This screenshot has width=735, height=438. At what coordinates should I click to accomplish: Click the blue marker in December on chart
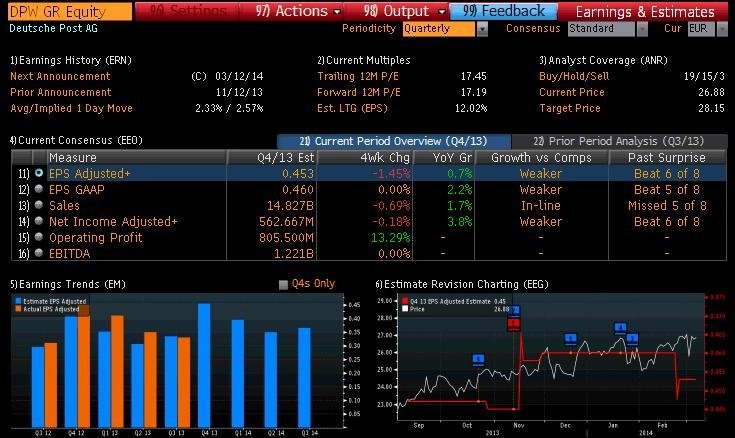pyautogui.click(x=570, y=339)
